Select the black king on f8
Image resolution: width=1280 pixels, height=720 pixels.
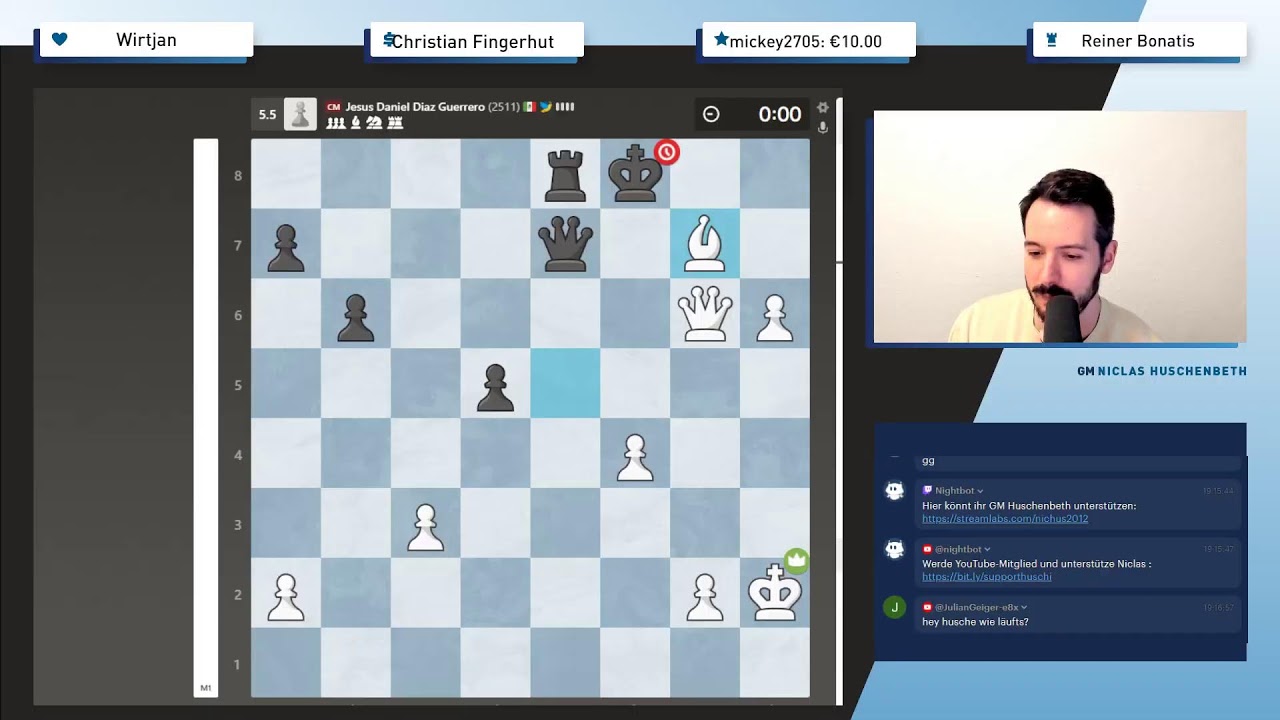[x=634, y=174]
